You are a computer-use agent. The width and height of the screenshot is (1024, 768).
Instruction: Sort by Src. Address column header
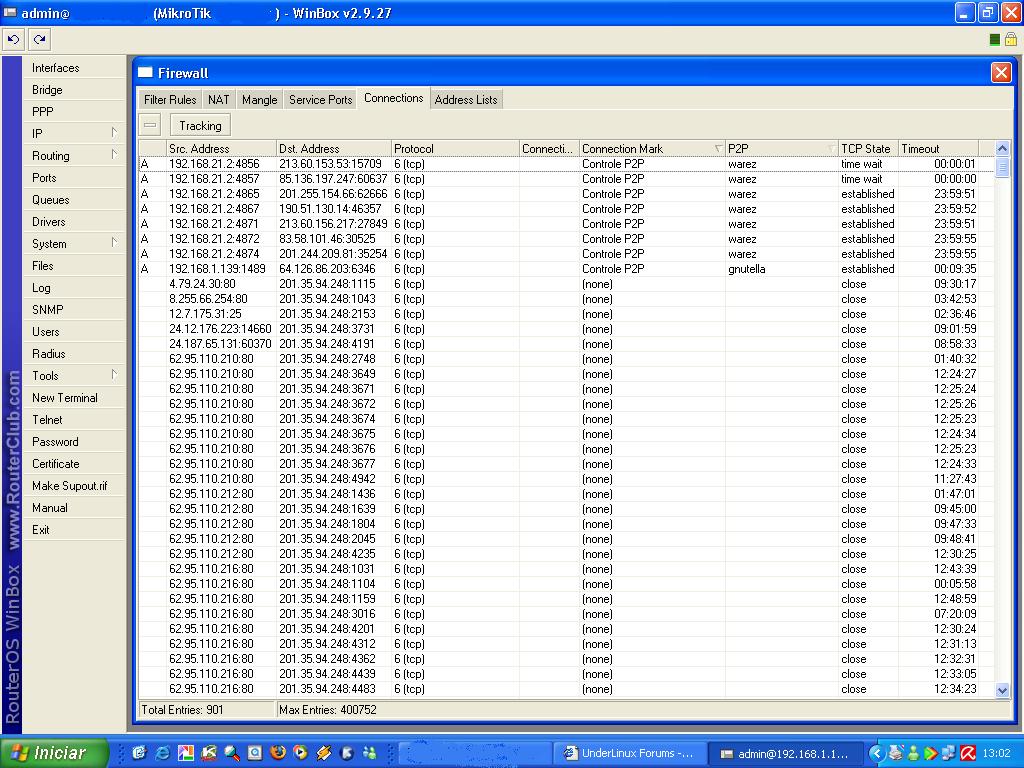point(221,148)
